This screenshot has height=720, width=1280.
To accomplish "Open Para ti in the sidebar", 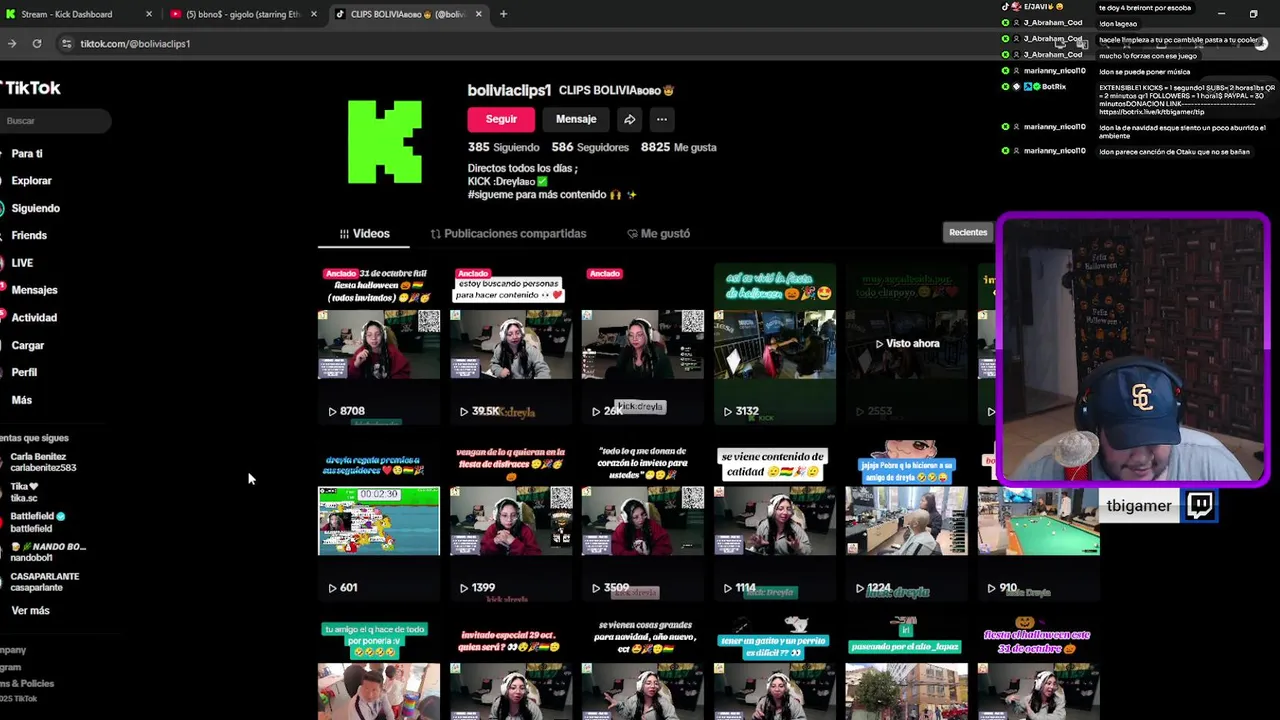I will click(27, 154).
